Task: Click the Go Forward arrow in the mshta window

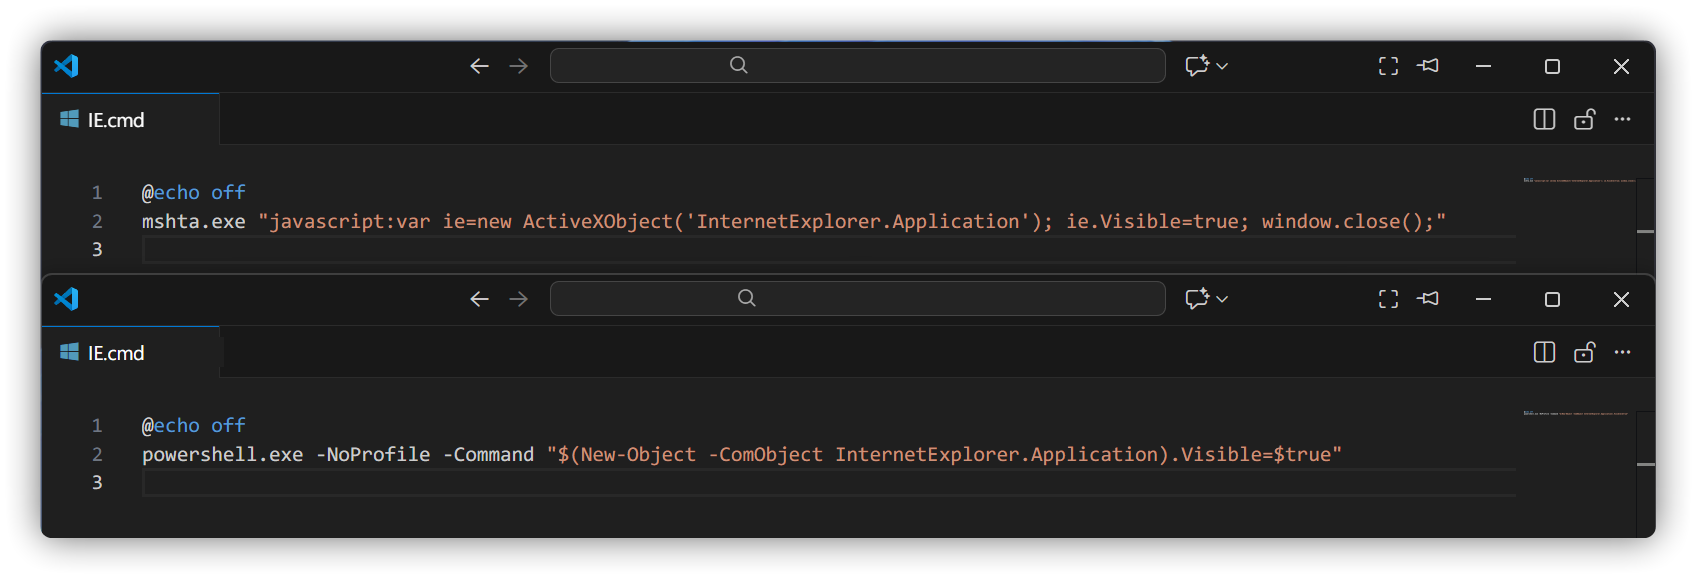Action: pos(518,66)
